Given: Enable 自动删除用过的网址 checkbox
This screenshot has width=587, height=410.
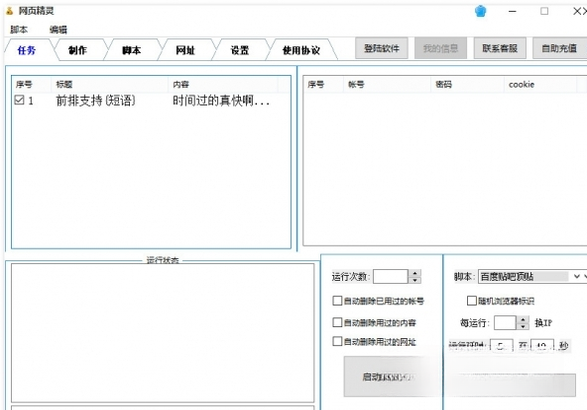Looking at the screenshot, I should [337, 341].
